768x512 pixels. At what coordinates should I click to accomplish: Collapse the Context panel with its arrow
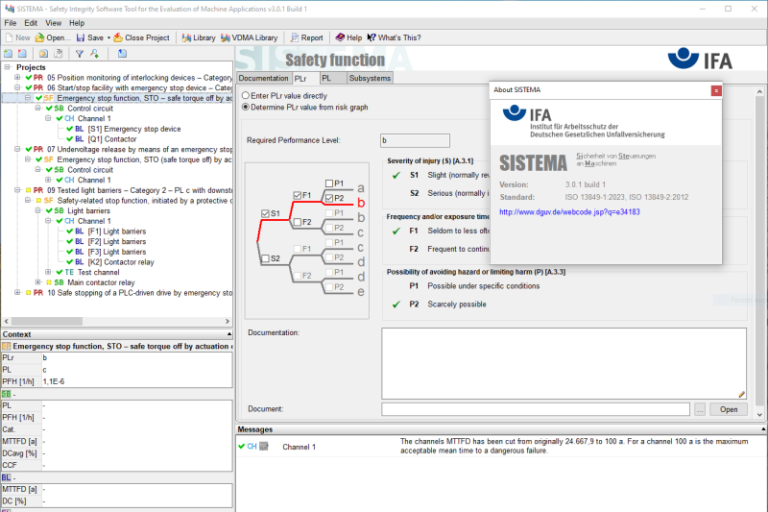[229, 334]
